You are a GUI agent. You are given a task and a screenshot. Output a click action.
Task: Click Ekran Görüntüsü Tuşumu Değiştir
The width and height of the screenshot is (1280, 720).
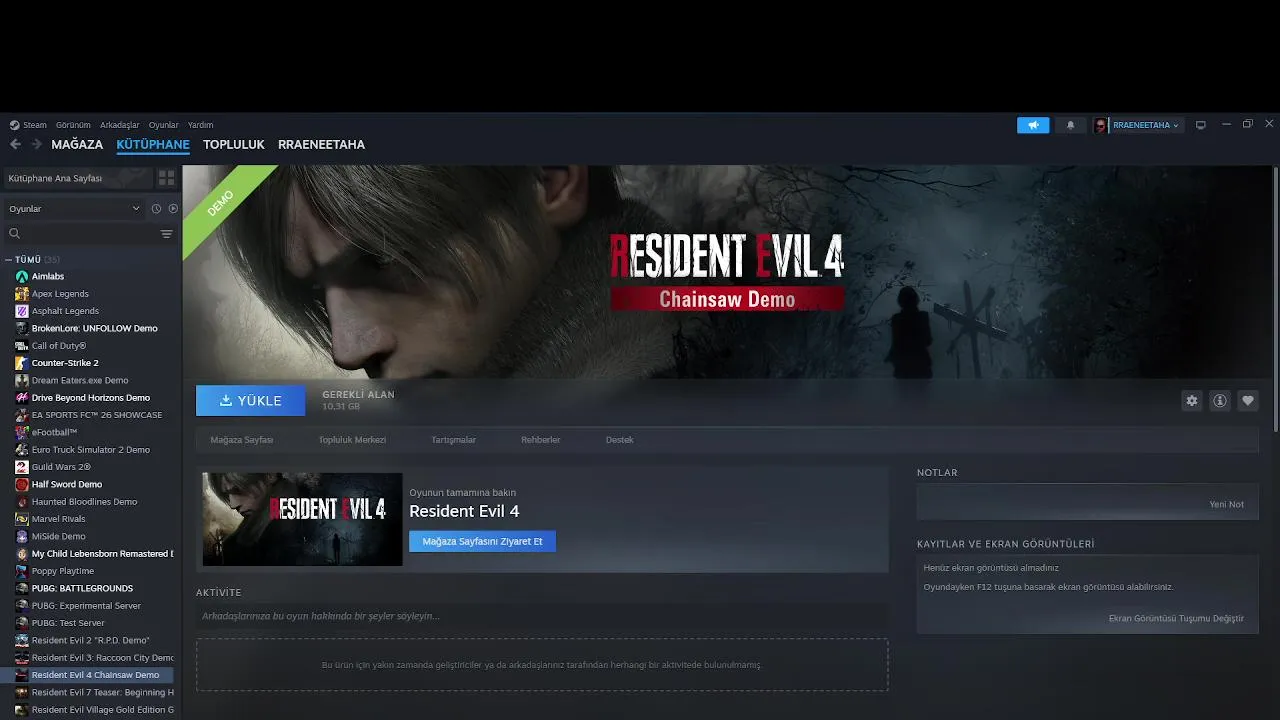[x=1176, y=618]
